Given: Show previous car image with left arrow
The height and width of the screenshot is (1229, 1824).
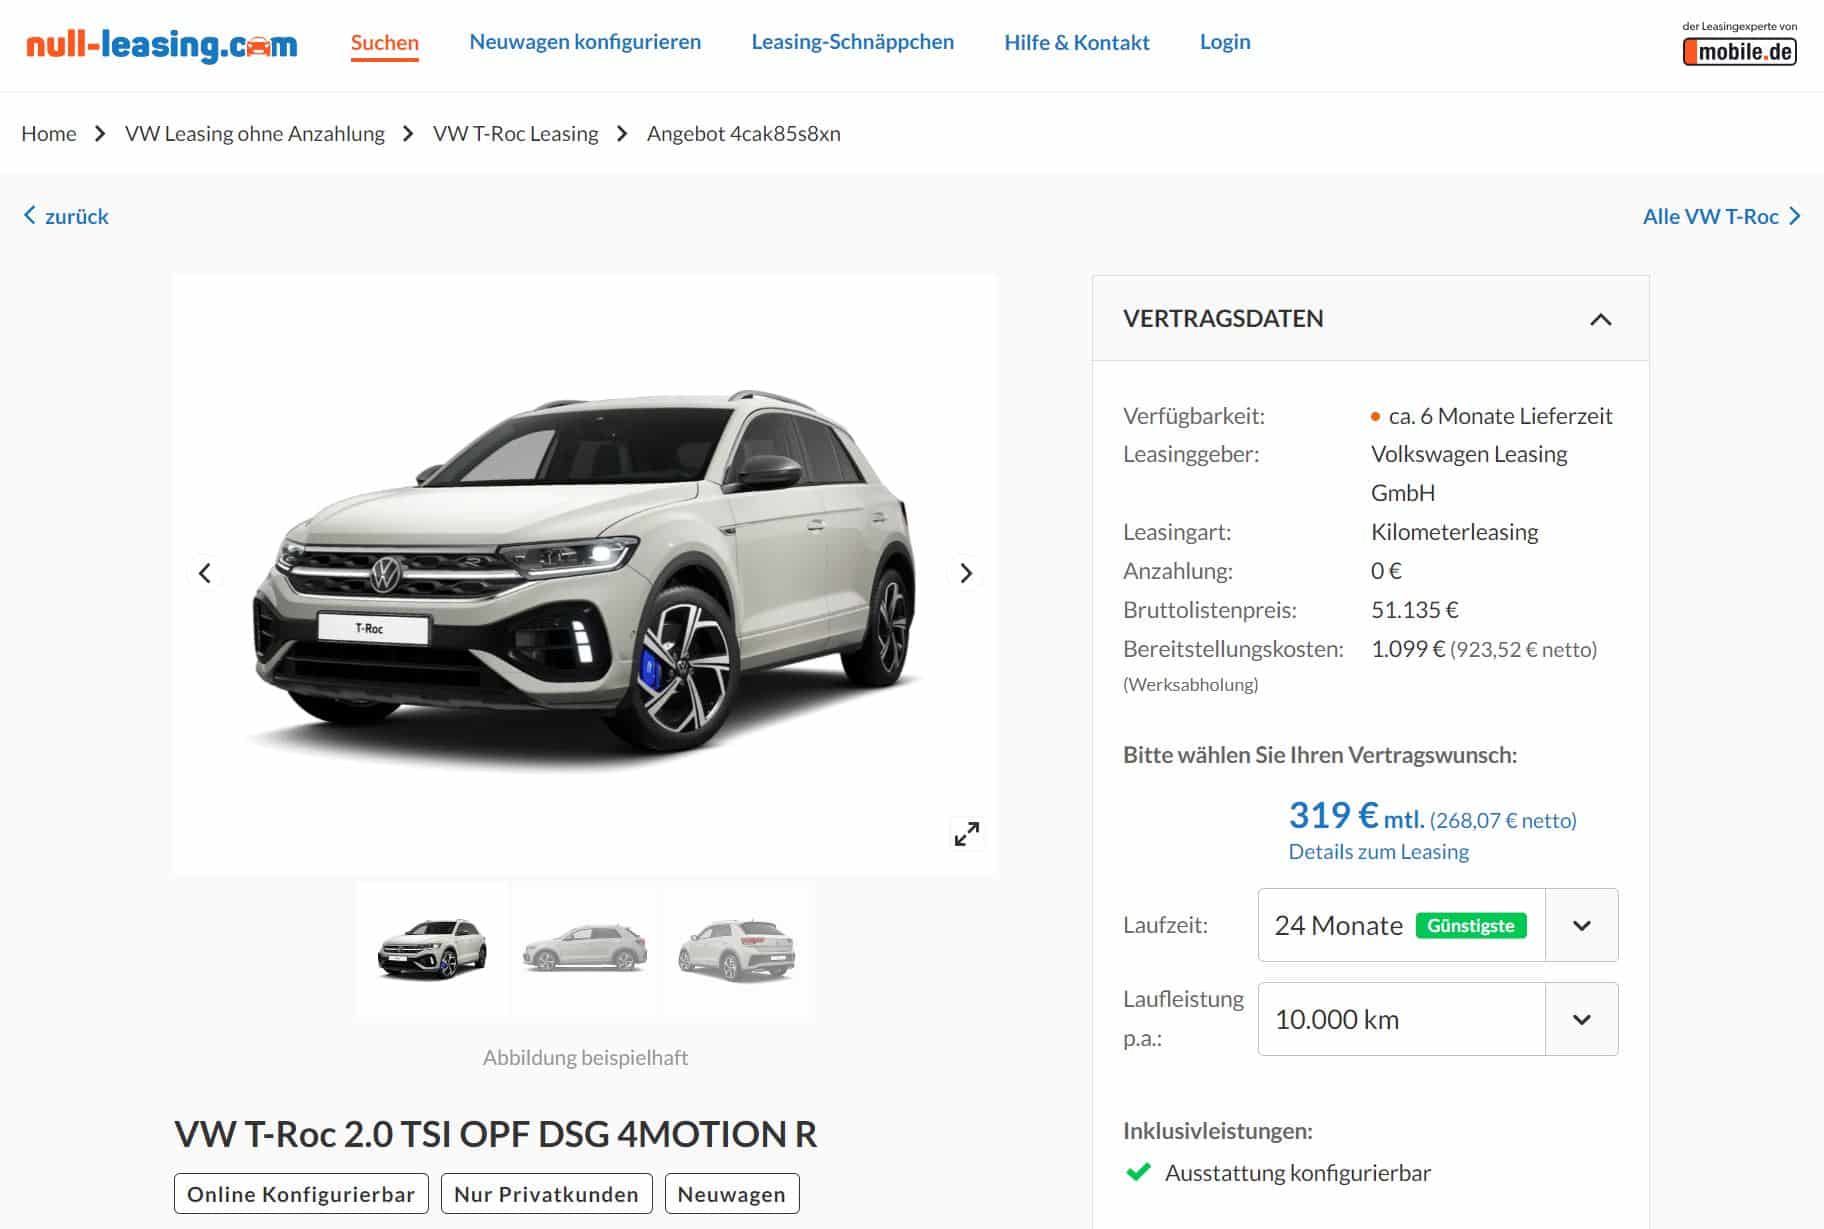Looking at the screenshot, I should click(205, 573).
